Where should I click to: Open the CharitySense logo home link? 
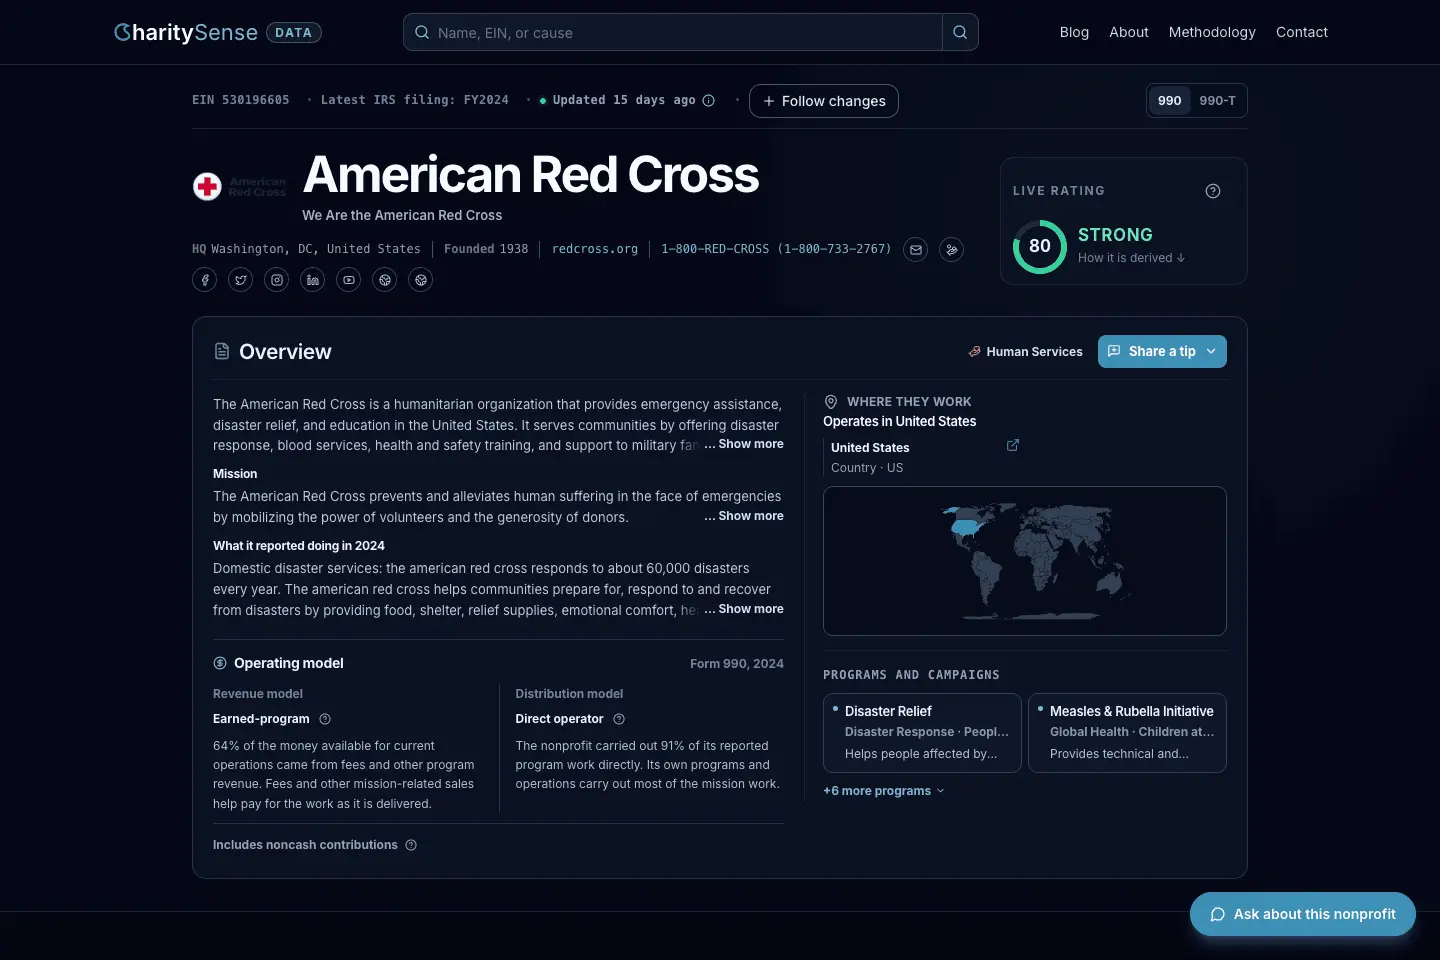pyautogui.click(x=186, y=32)
